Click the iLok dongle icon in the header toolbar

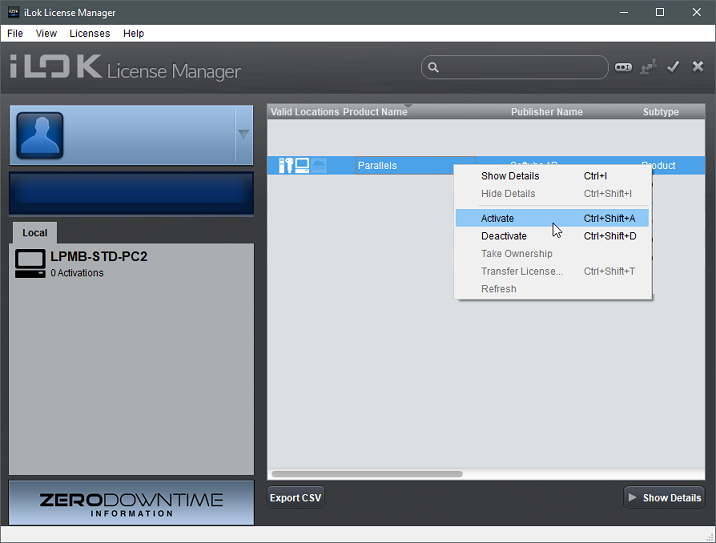point(623,67)
